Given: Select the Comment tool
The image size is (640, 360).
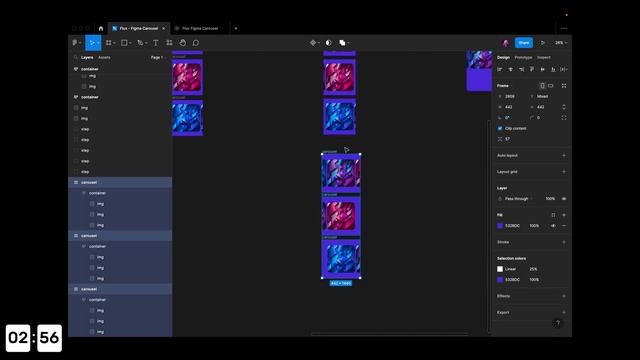Looking at the screenshot, I should (x=196, y=42).
